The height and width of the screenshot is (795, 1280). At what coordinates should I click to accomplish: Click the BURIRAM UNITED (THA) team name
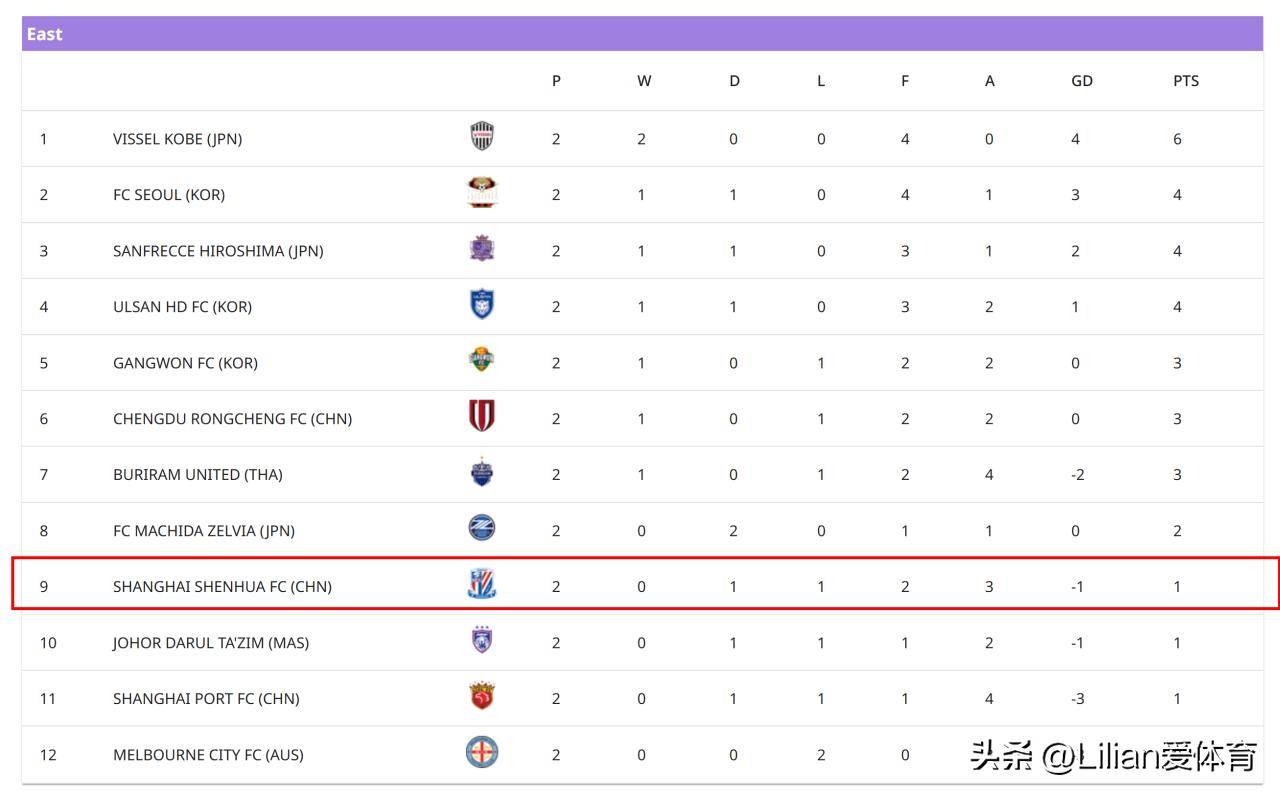[x=197, y=475]
